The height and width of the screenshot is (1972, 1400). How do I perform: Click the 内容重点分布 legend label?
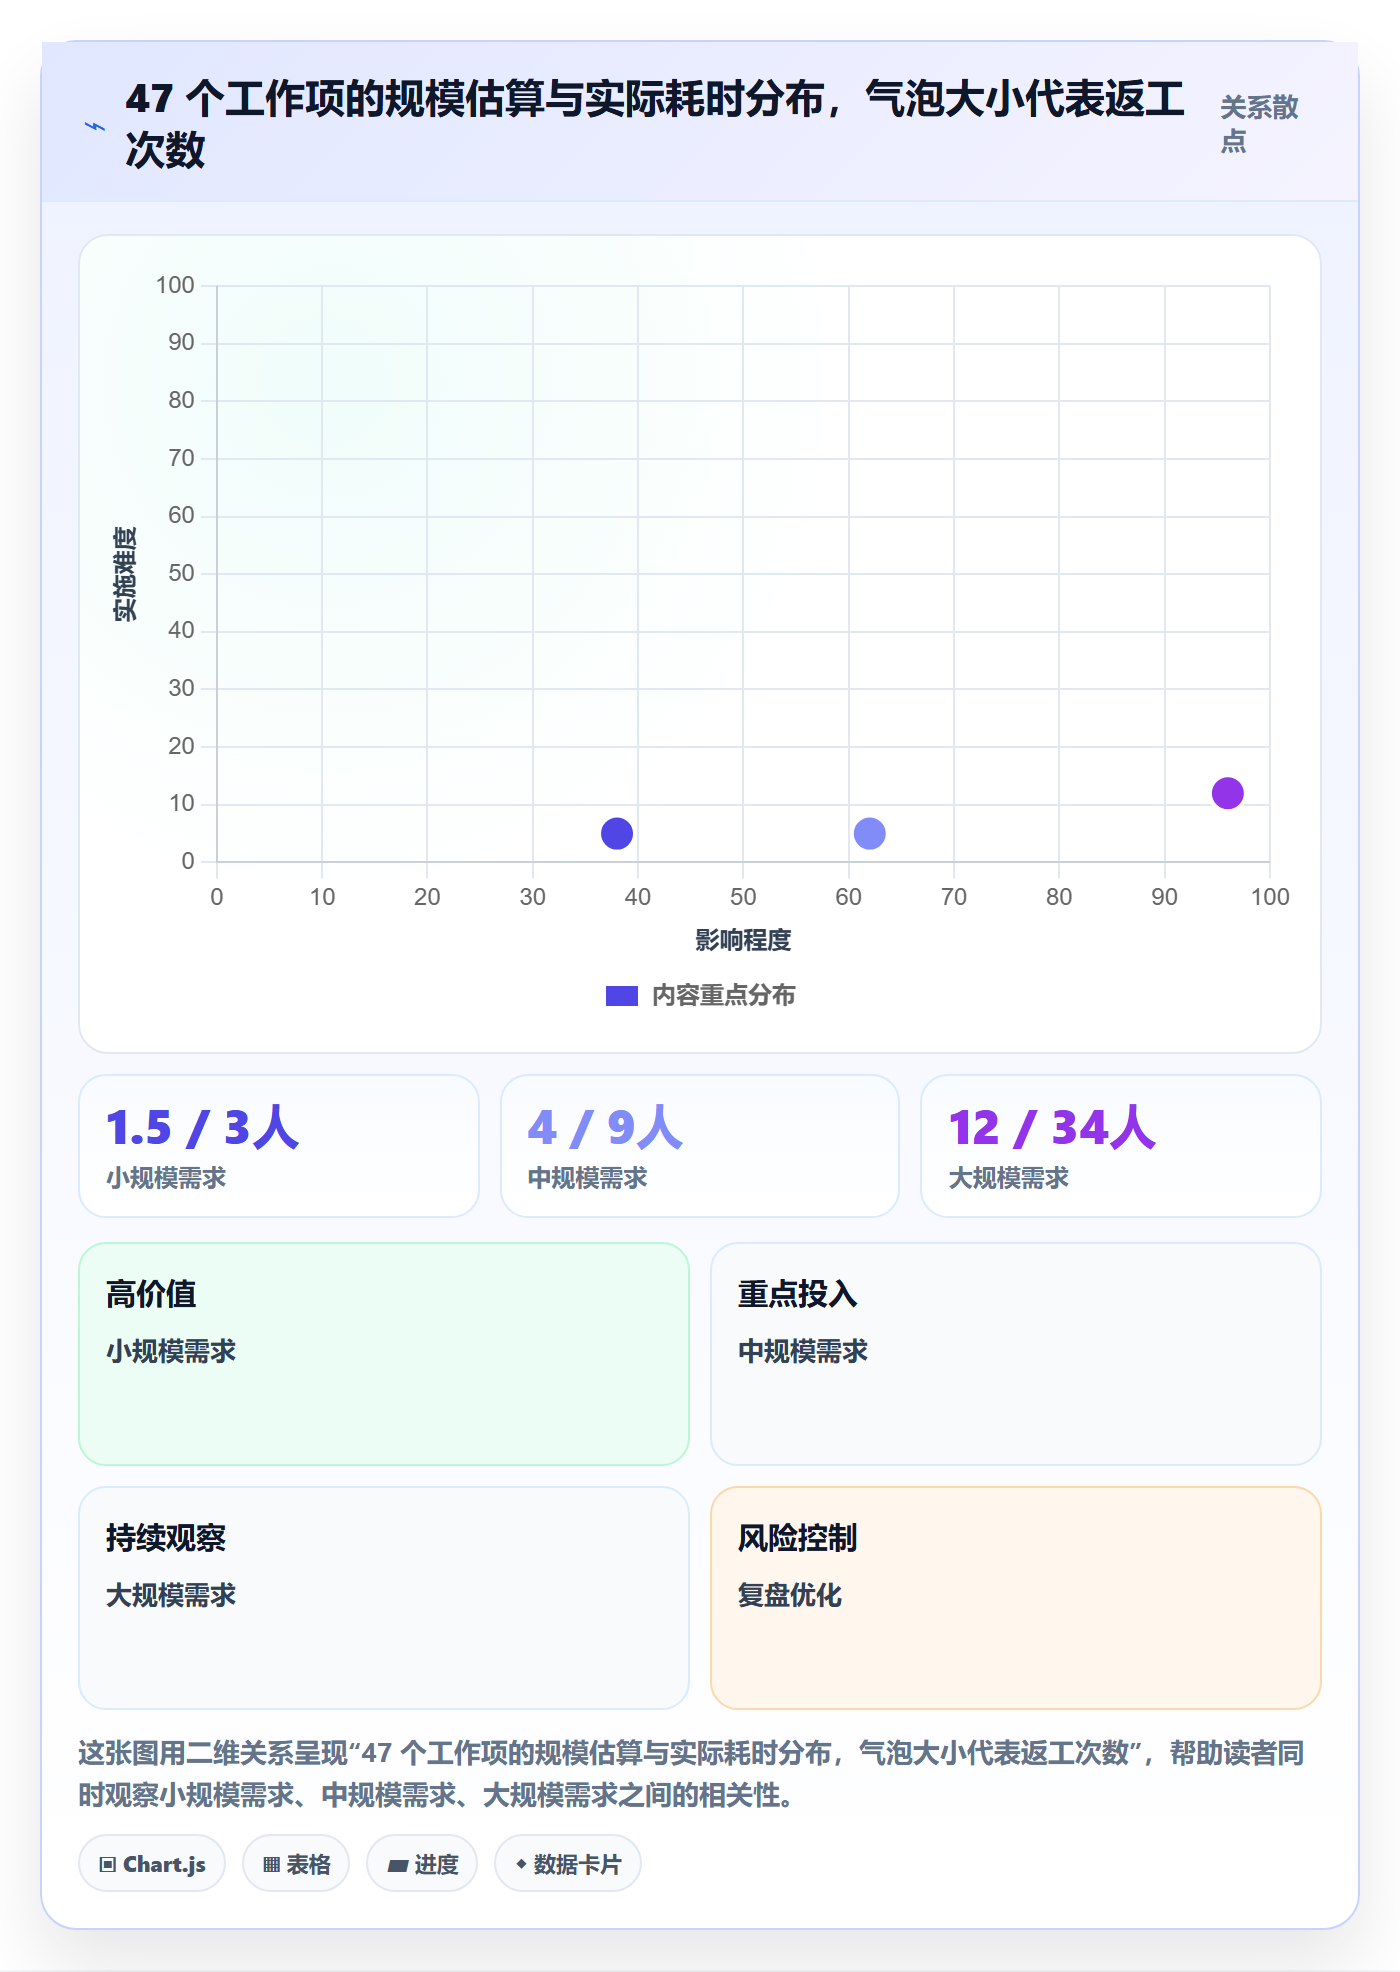click(724, 996)
